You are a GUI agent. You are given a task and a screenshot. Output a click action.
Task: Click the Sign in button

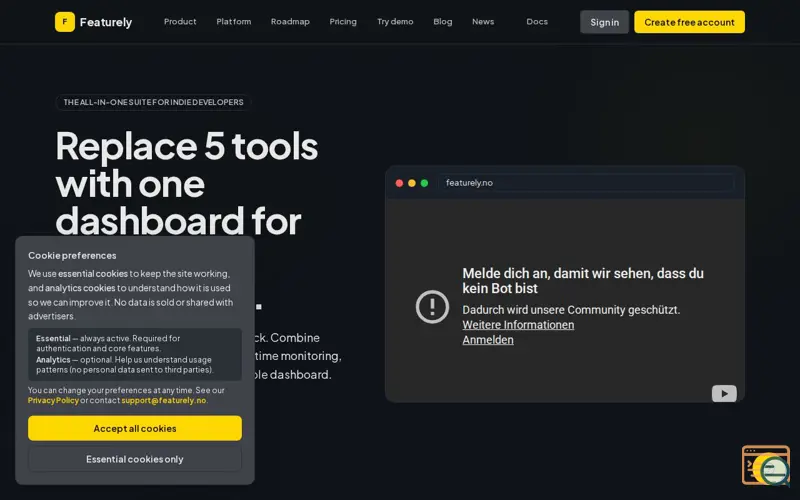coord(605,22)
